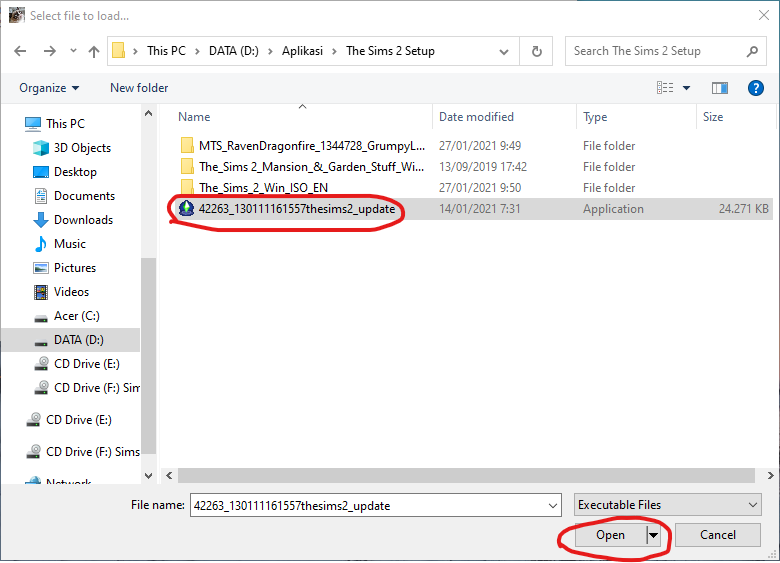Click the Search The Sims 2 Setup field
Screen dimensions: 780x563
click(655, 51)
